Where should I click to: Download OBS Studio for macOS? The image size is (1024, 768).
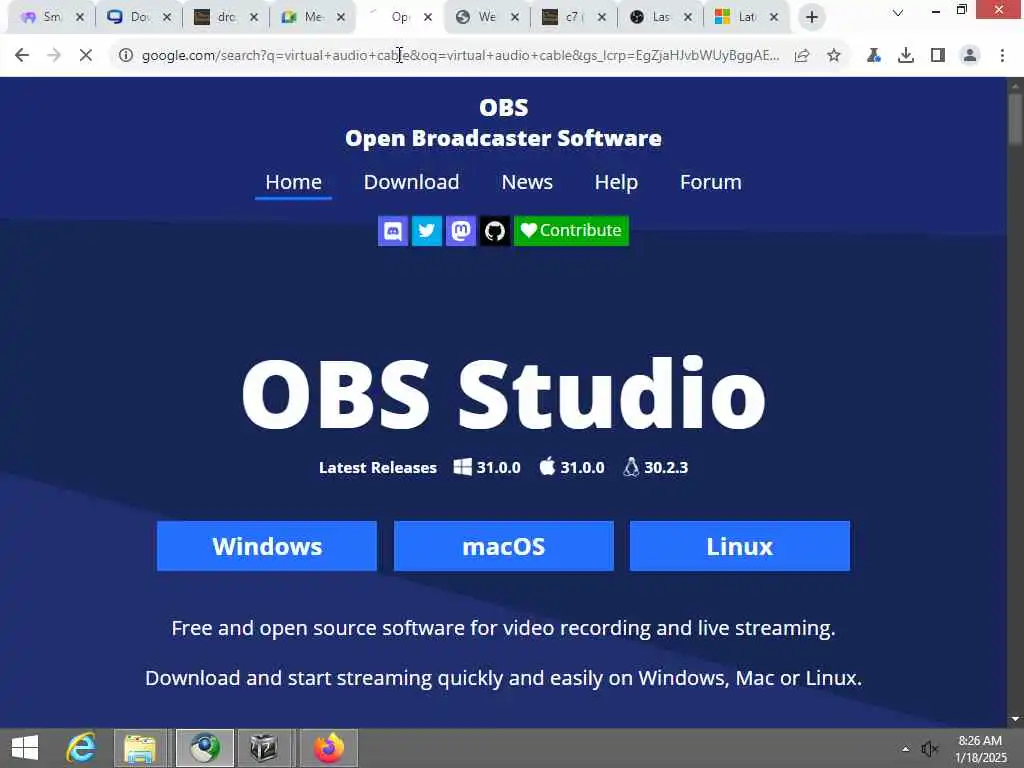(504, 546)
